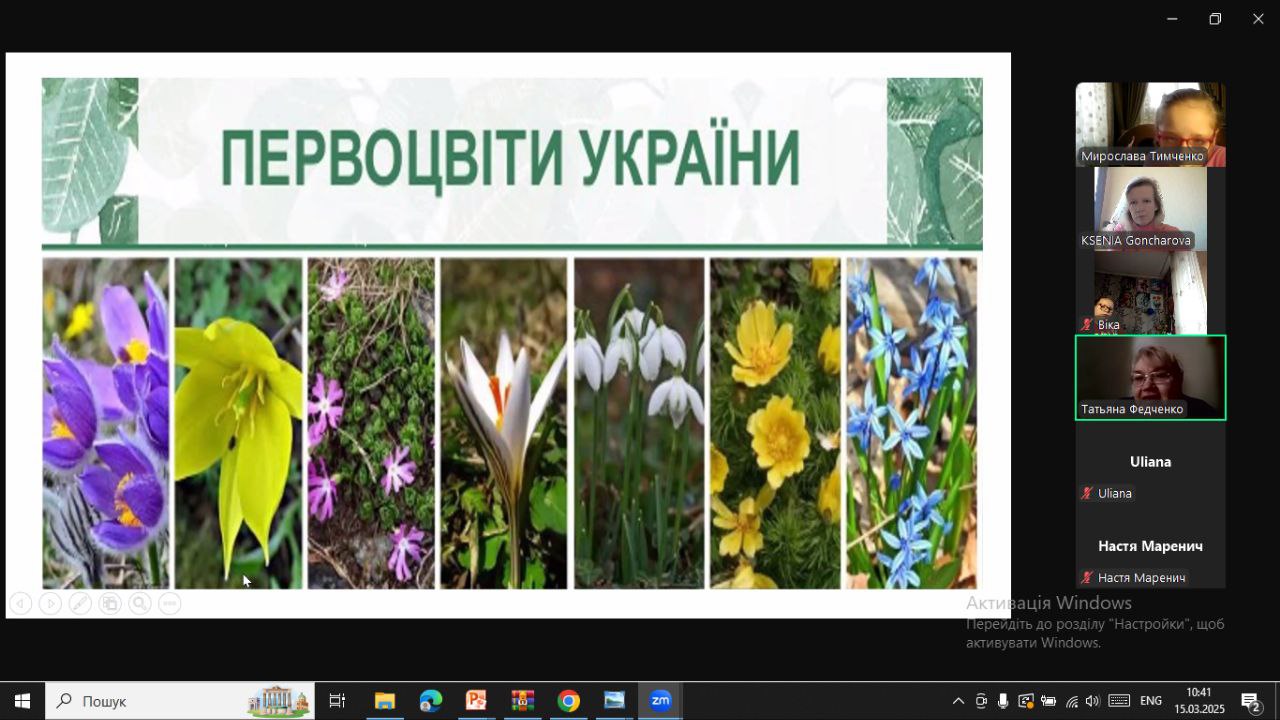
Task: Open the slideshow pen tools
Action: [x=80, y=604]
